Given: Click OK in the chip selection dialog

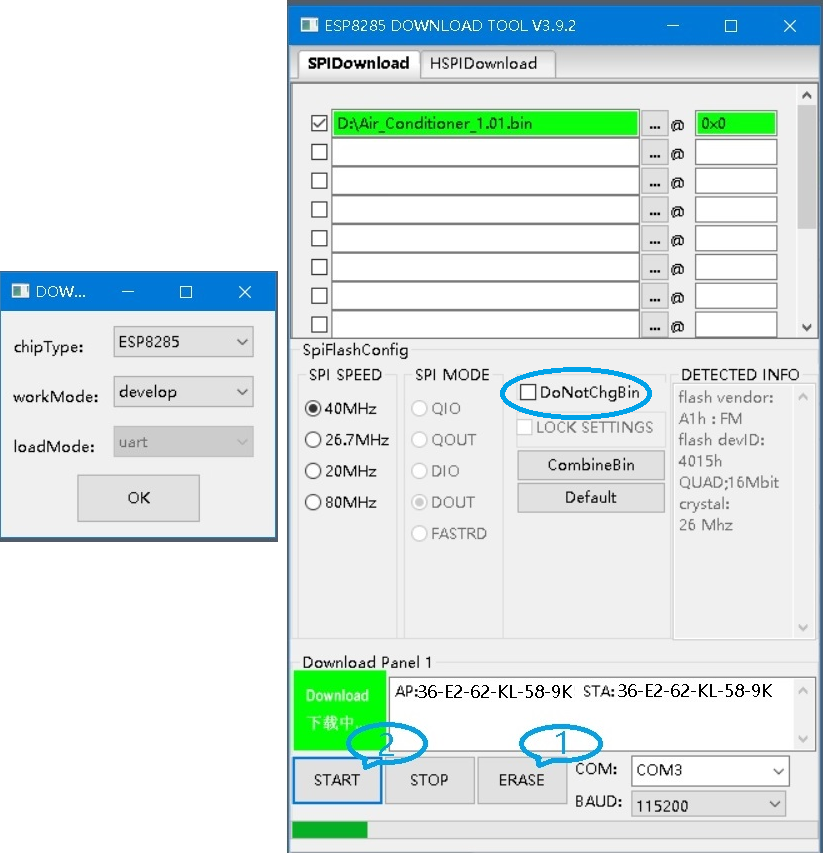Looking at the screenshot, I should tap(139, 498).
